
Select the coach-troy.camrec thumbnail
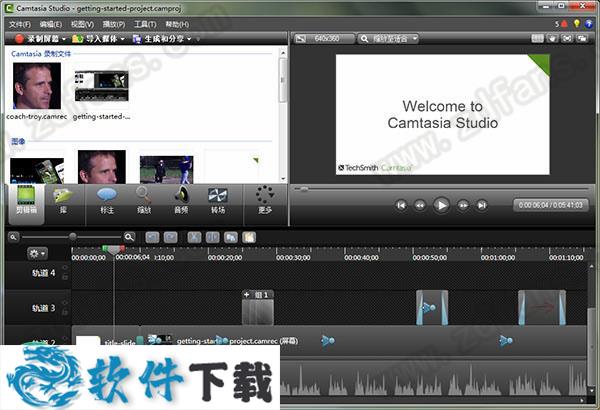click(x=37, y=86)
